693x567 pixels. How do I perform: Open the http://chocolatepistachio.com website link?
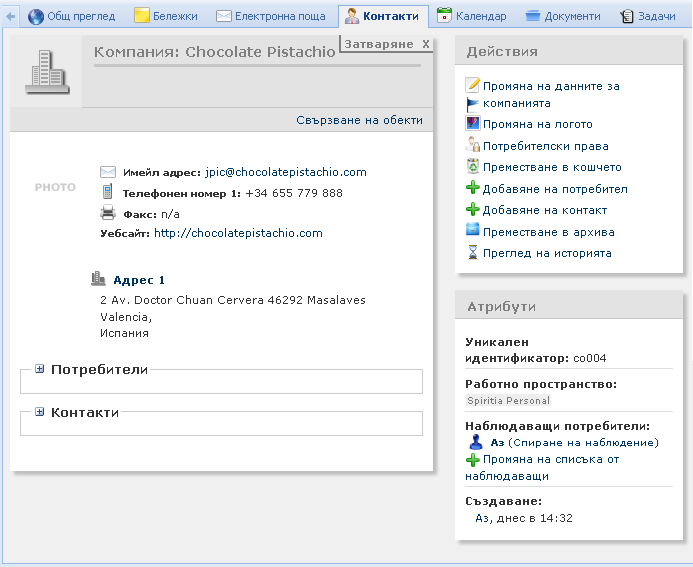(x=238, y=233)
